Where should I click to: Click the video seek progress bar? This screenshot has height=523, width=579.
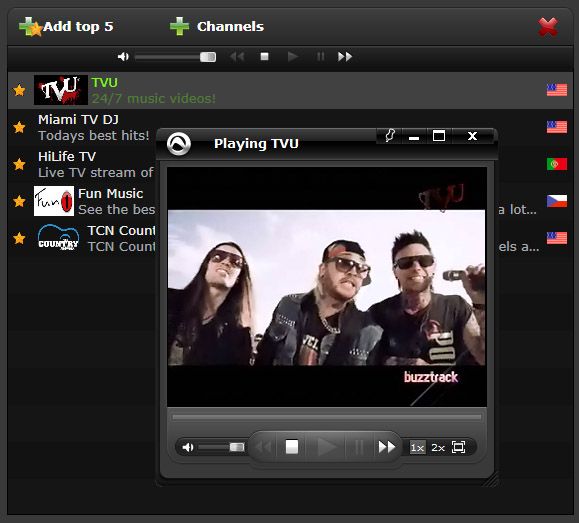(x=327, y=417)
